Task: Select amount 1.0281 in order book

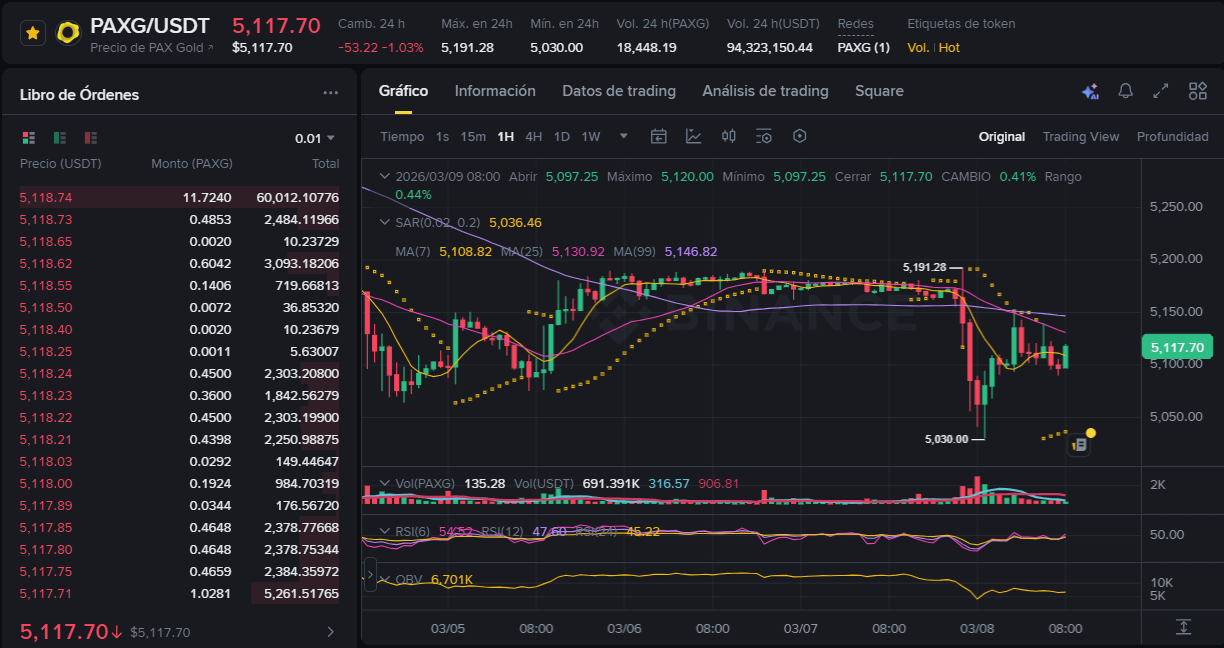Action: pos(210,593)
